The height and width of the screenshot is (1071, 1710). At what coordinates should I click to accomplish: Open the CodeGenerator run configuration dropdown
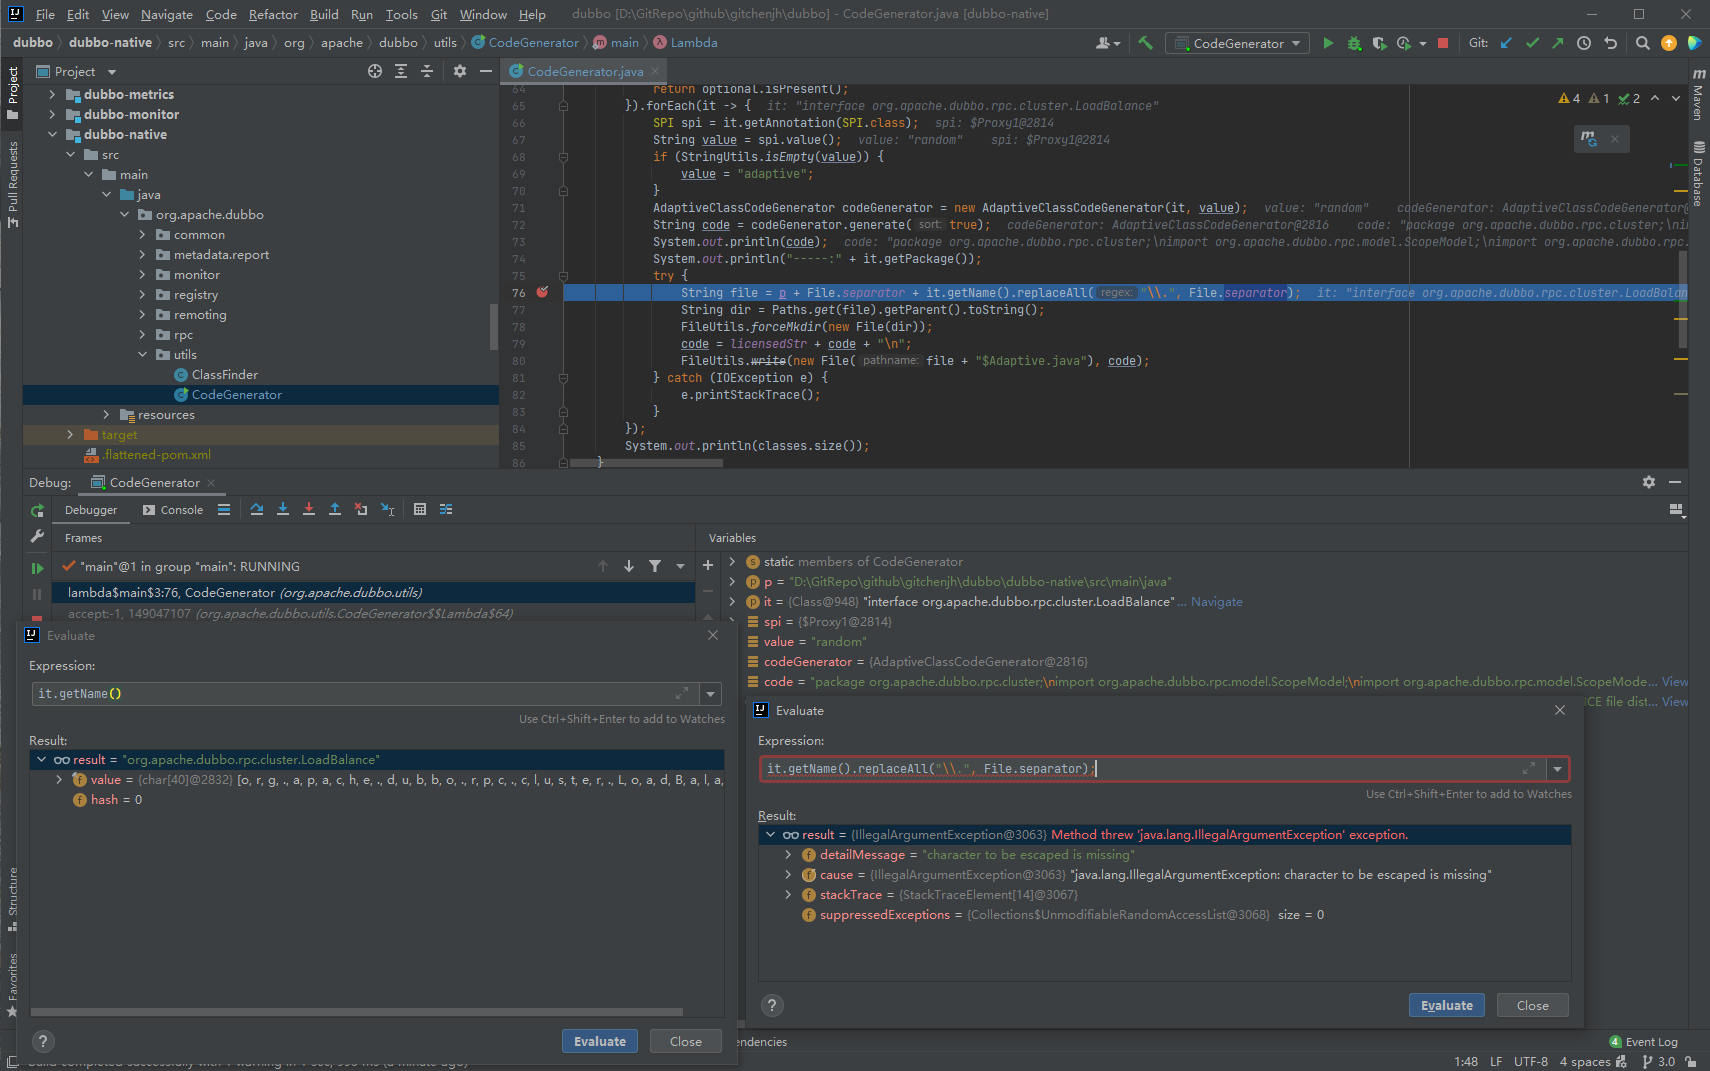[1238, 43]
